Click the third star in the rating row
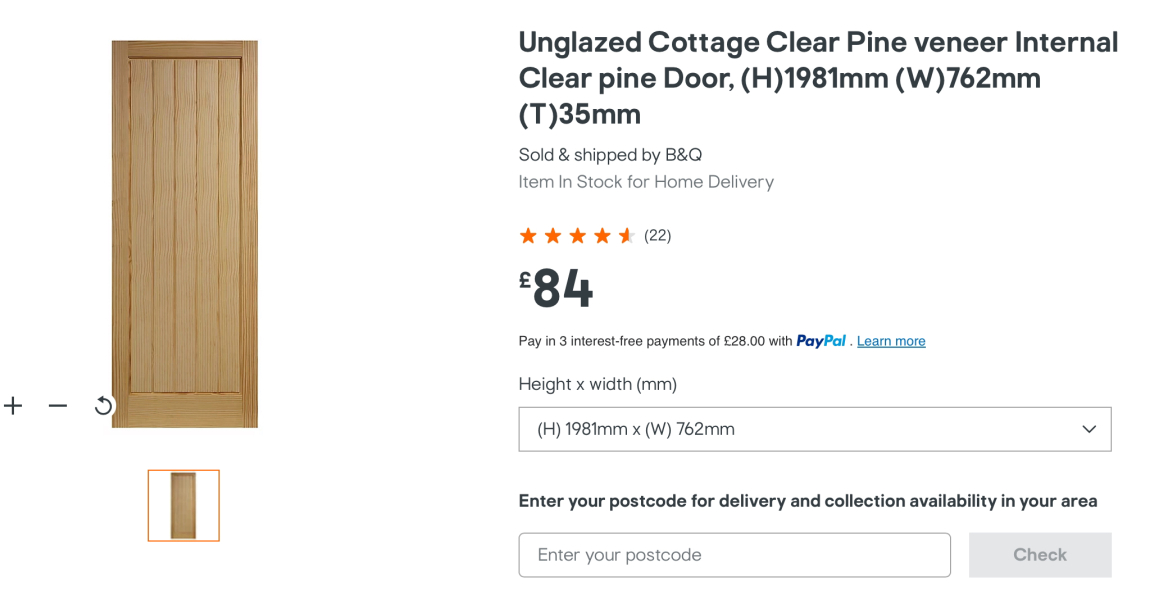Viewport: 1168px width, 600px height. click(x=577, y=234)
